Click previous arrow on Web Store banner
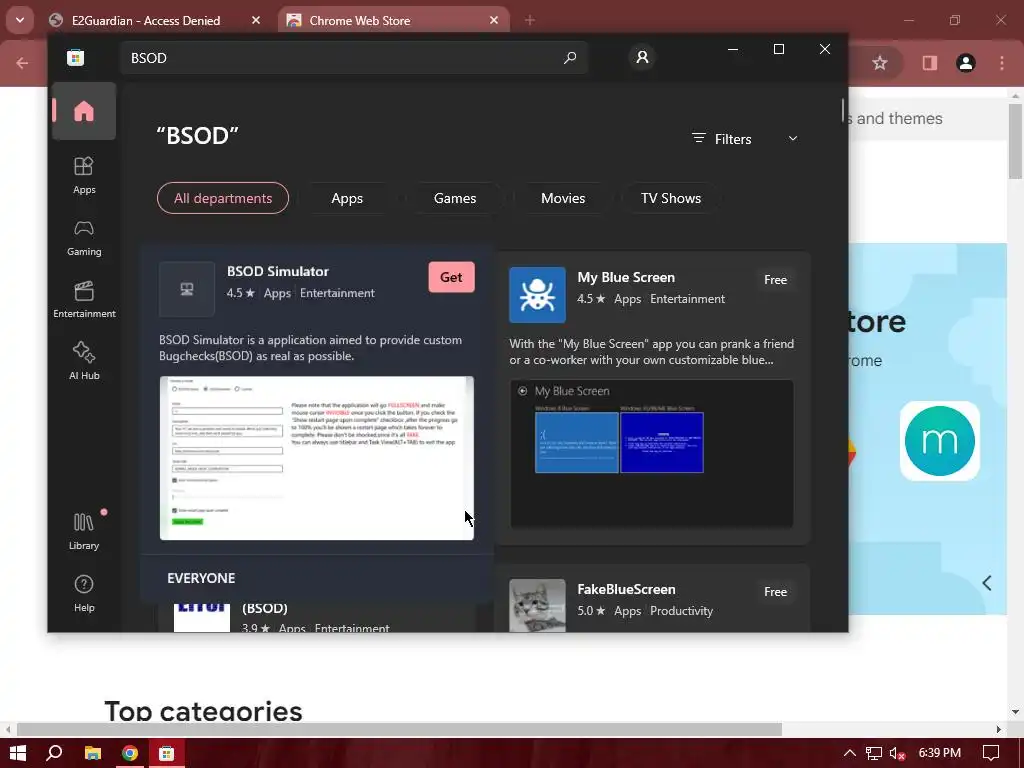The width and height of the screenshot is (1024, 768). 987,583
